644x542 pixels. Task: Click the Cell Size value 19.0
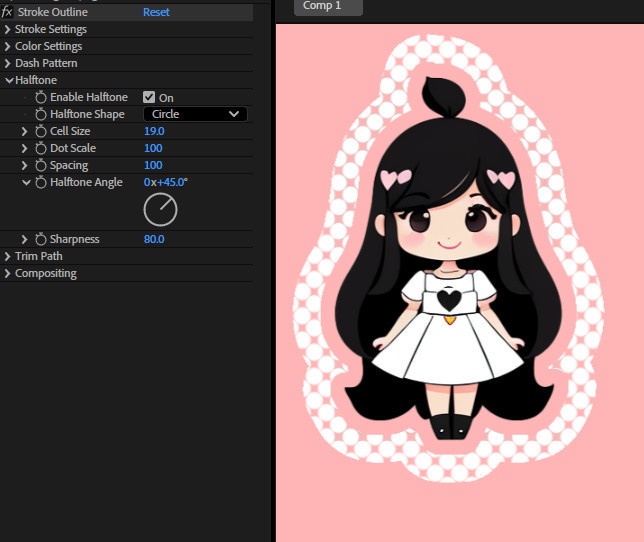(154, 131)
